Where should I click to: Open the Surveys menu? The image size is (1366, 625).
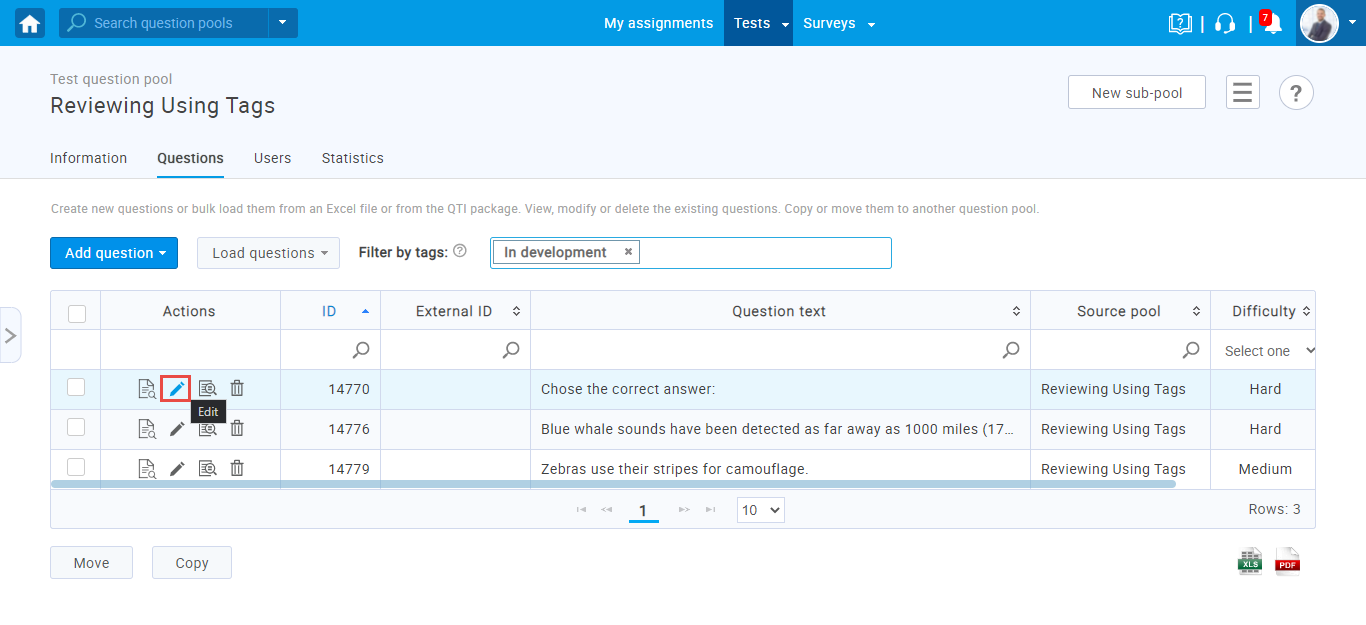click(838, 23)
